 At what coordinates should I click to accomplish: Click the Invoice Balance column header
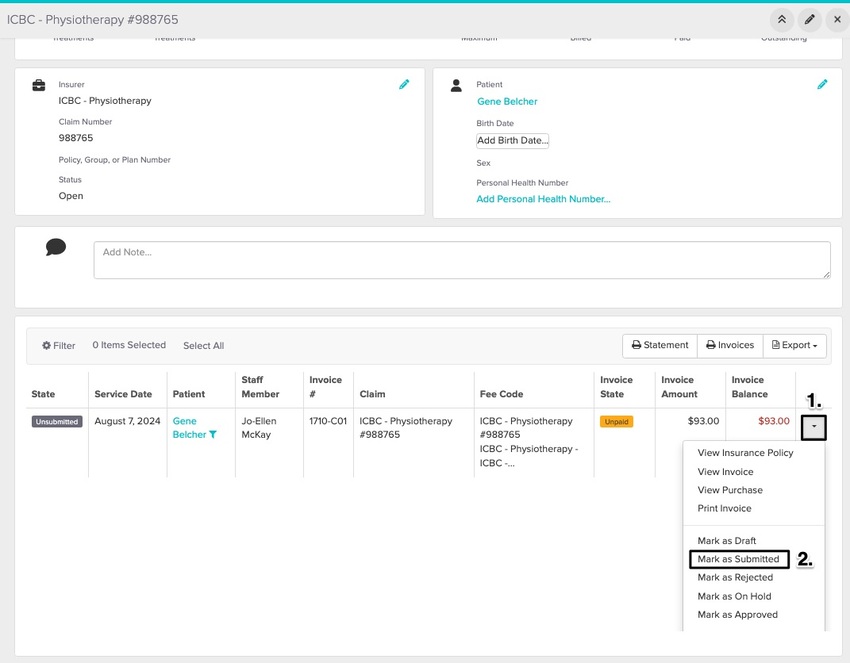749,387
